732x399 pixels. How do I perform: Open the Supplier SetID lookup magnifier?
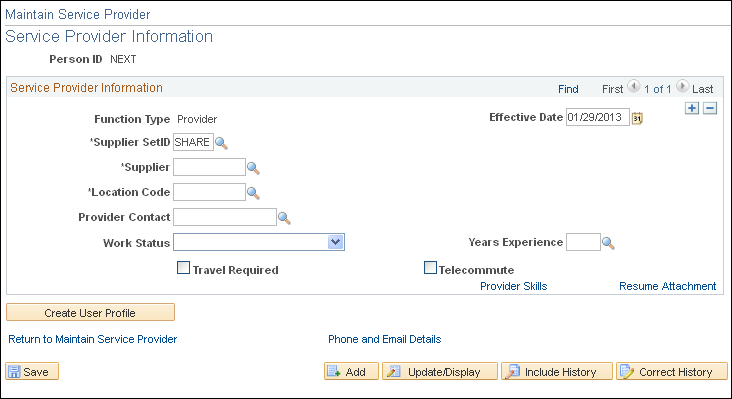tap(221, 143)
